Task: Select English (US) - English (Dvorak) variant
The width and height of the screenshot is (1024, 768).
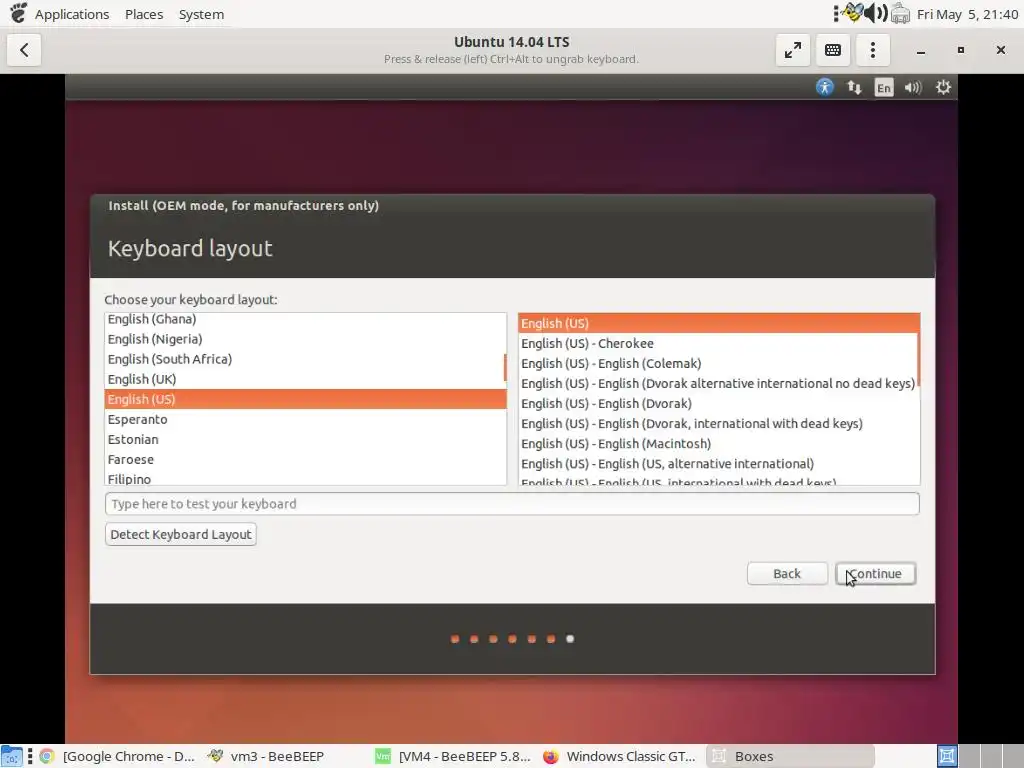Action: (718, 404)
